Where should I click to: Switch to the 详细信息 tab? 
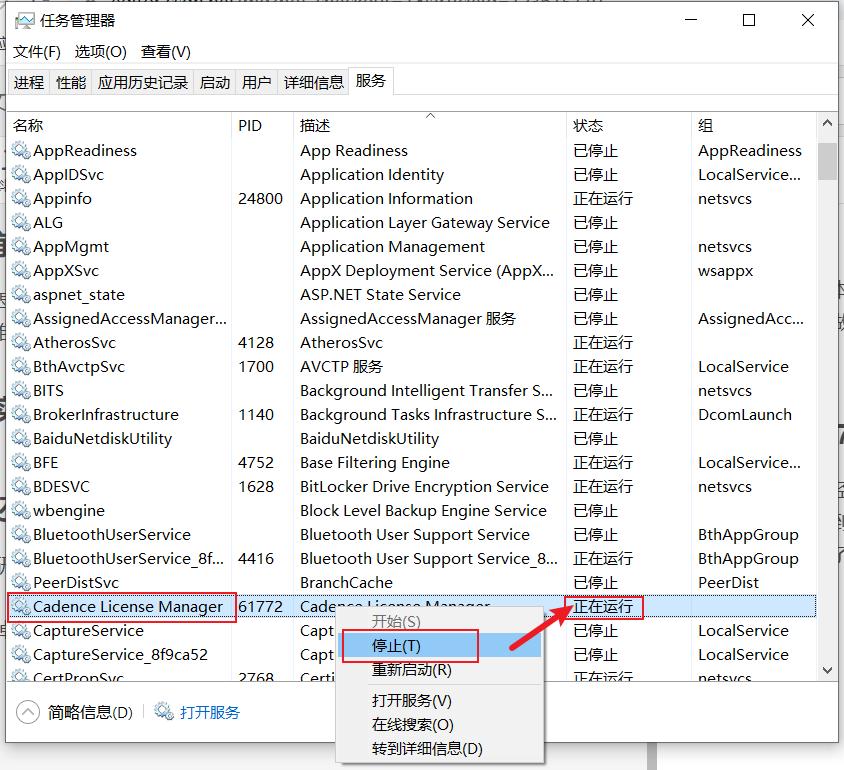pos(314,82)
